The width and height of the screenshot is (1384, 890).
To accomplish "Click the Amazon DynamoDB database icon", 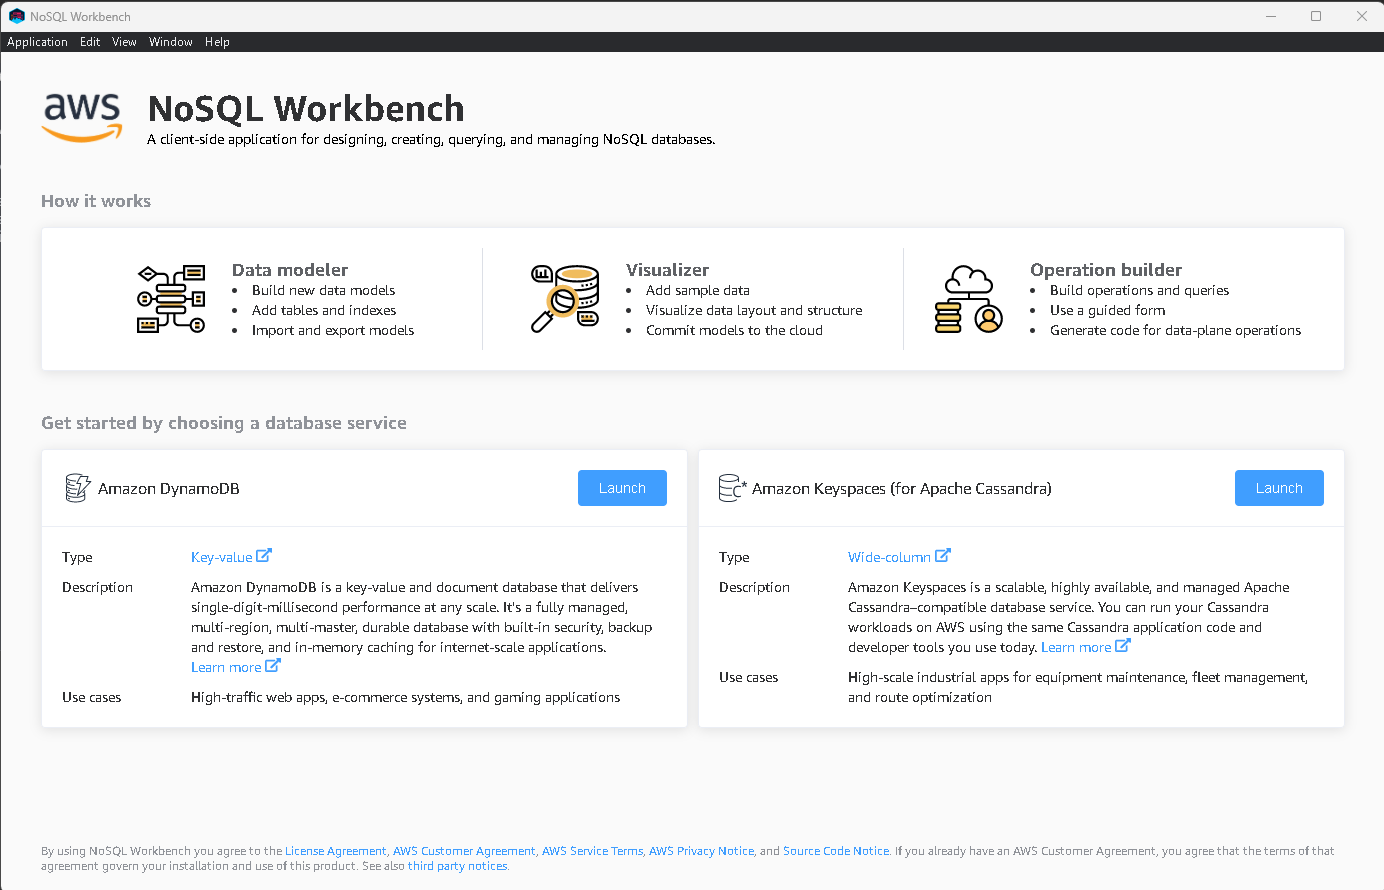I will tap(76, 488).
